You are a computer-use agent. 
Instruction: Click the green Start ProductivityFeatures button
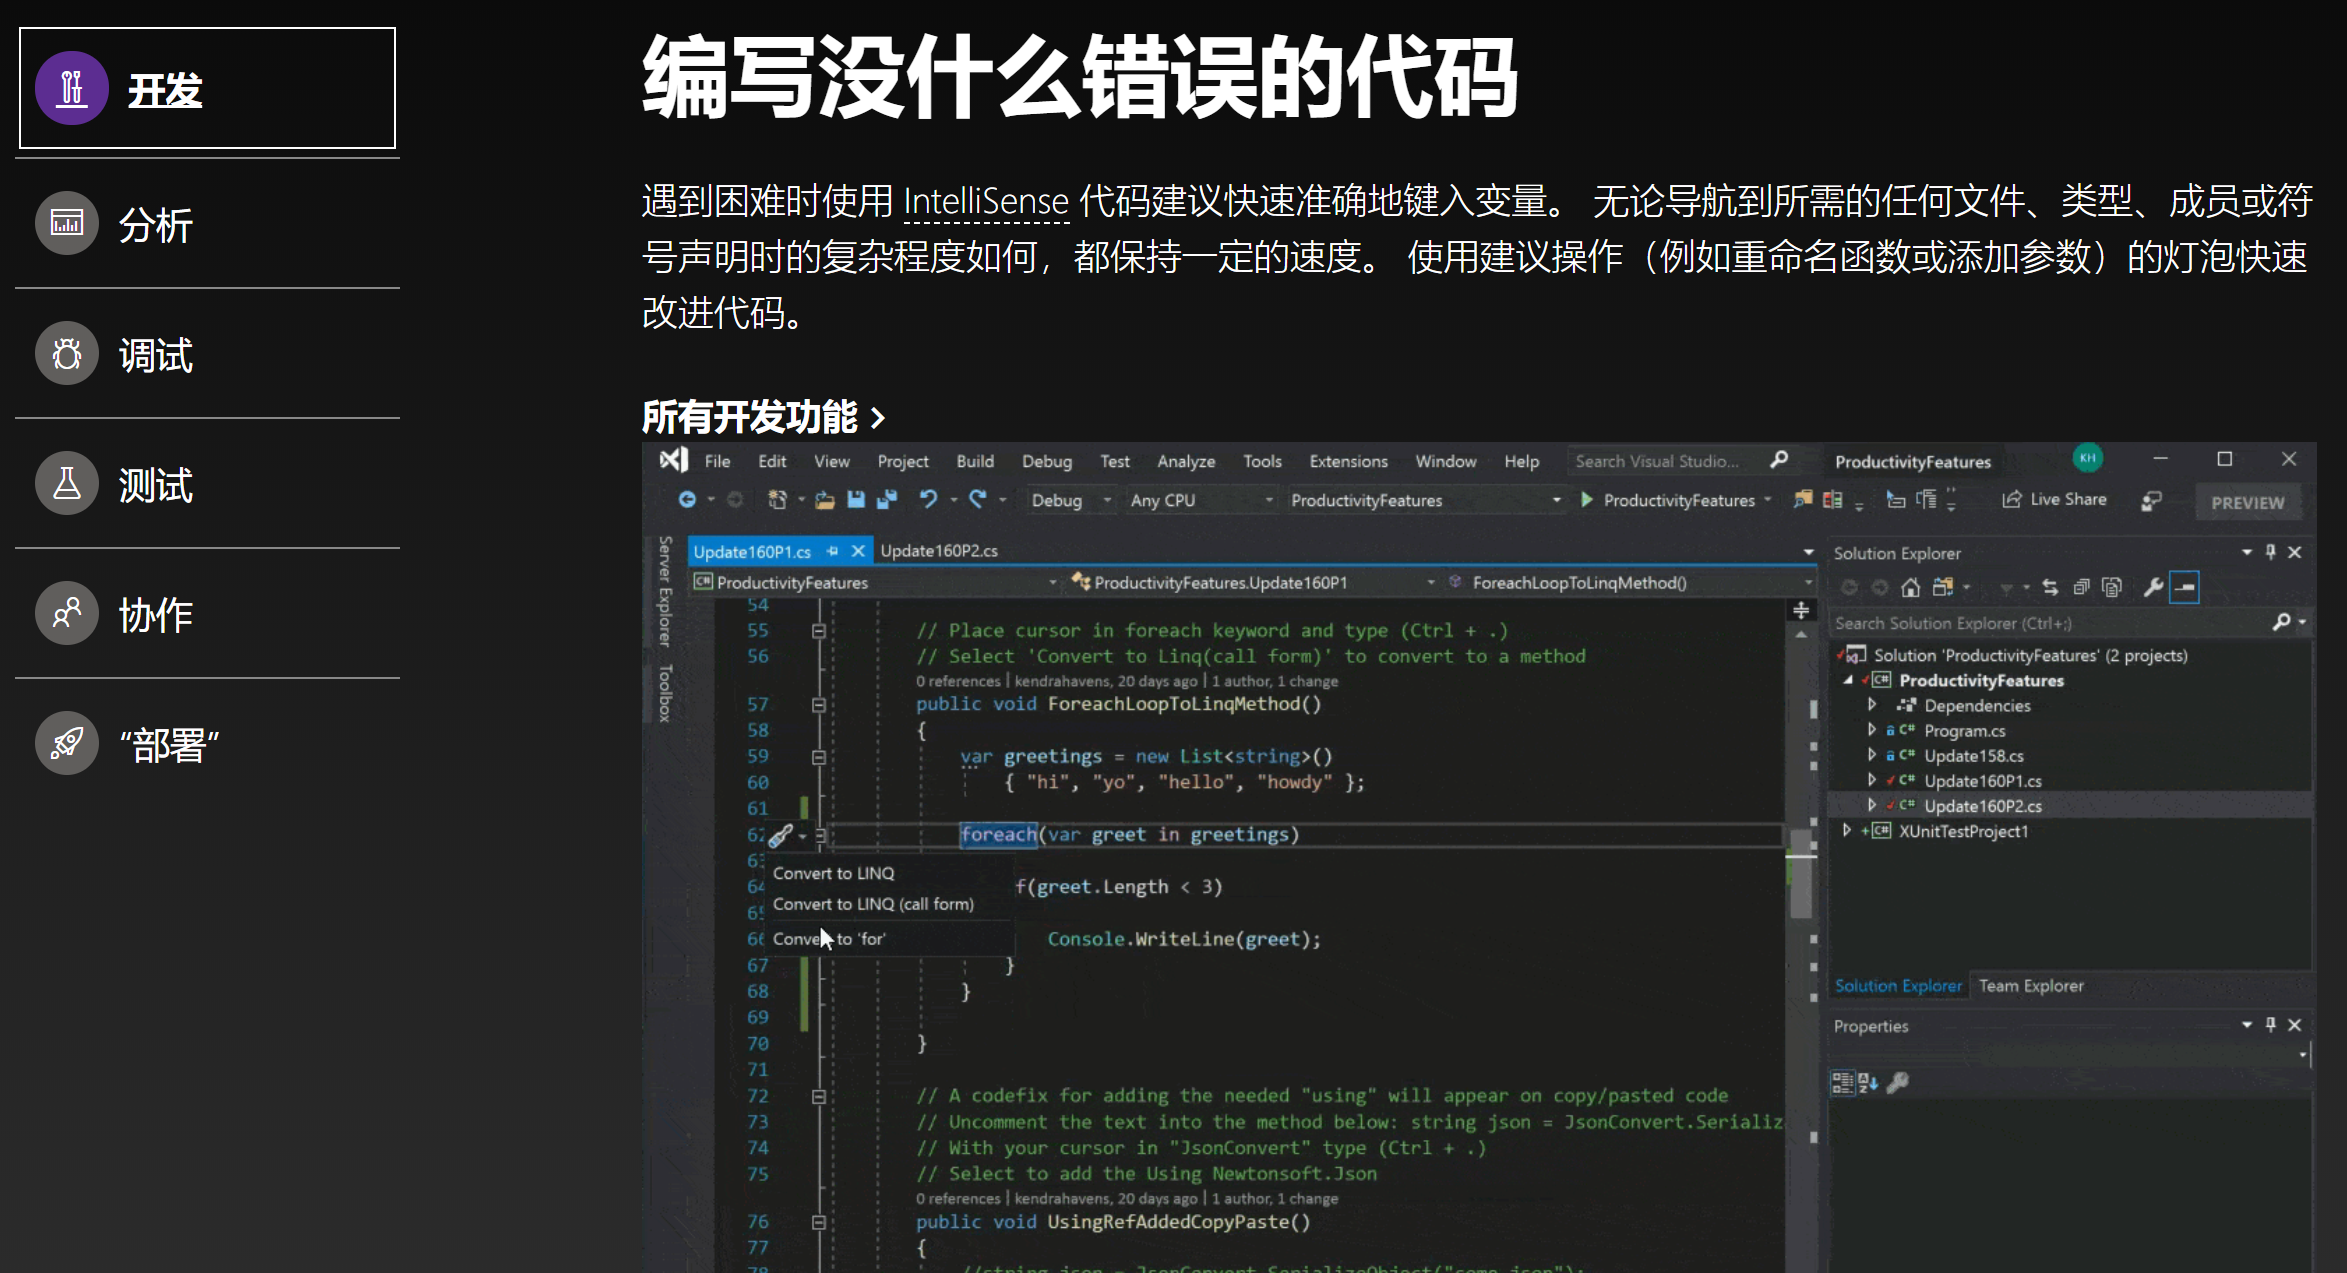click(x=1675, y=500)
